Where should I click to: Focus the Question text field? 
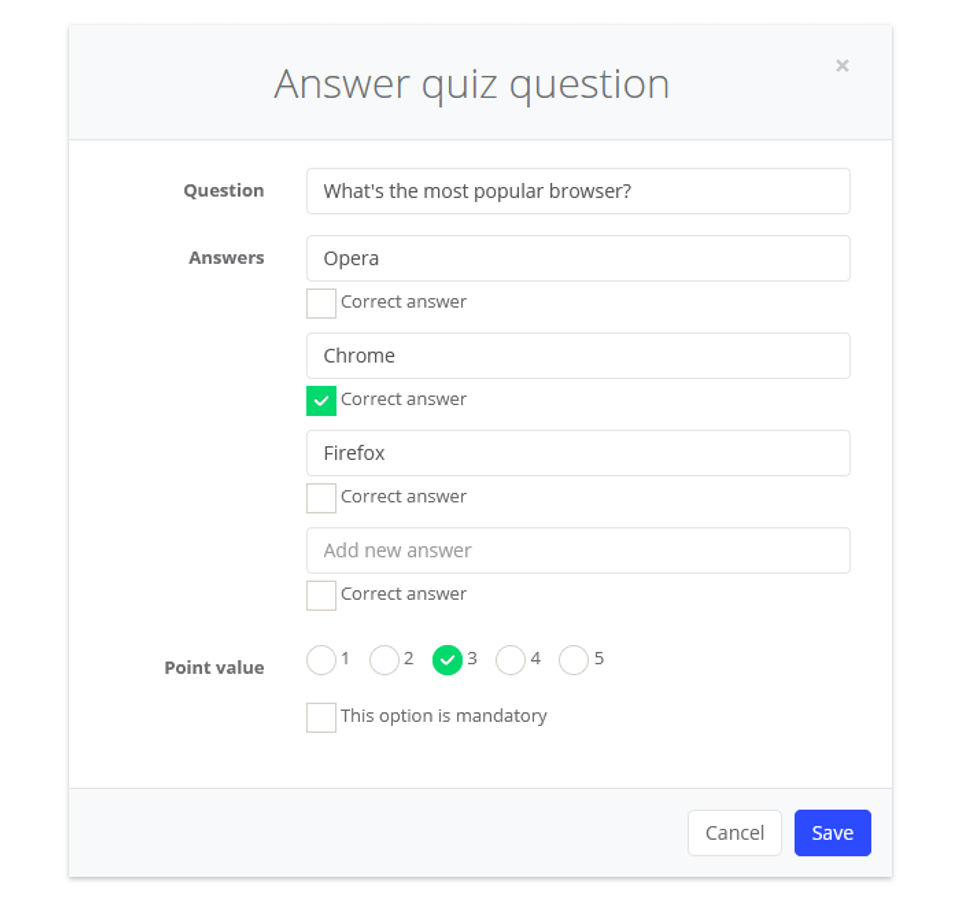(578, 191)
